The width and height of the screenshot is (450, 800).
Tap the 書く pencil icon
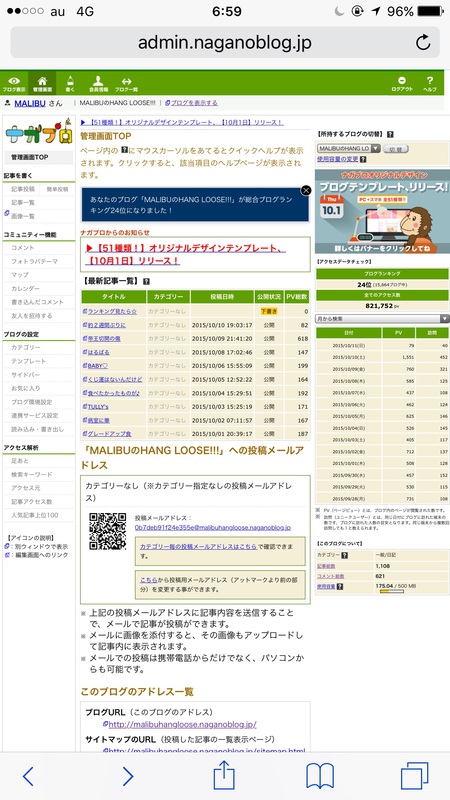pyautogui.click(x=70, y=83)
